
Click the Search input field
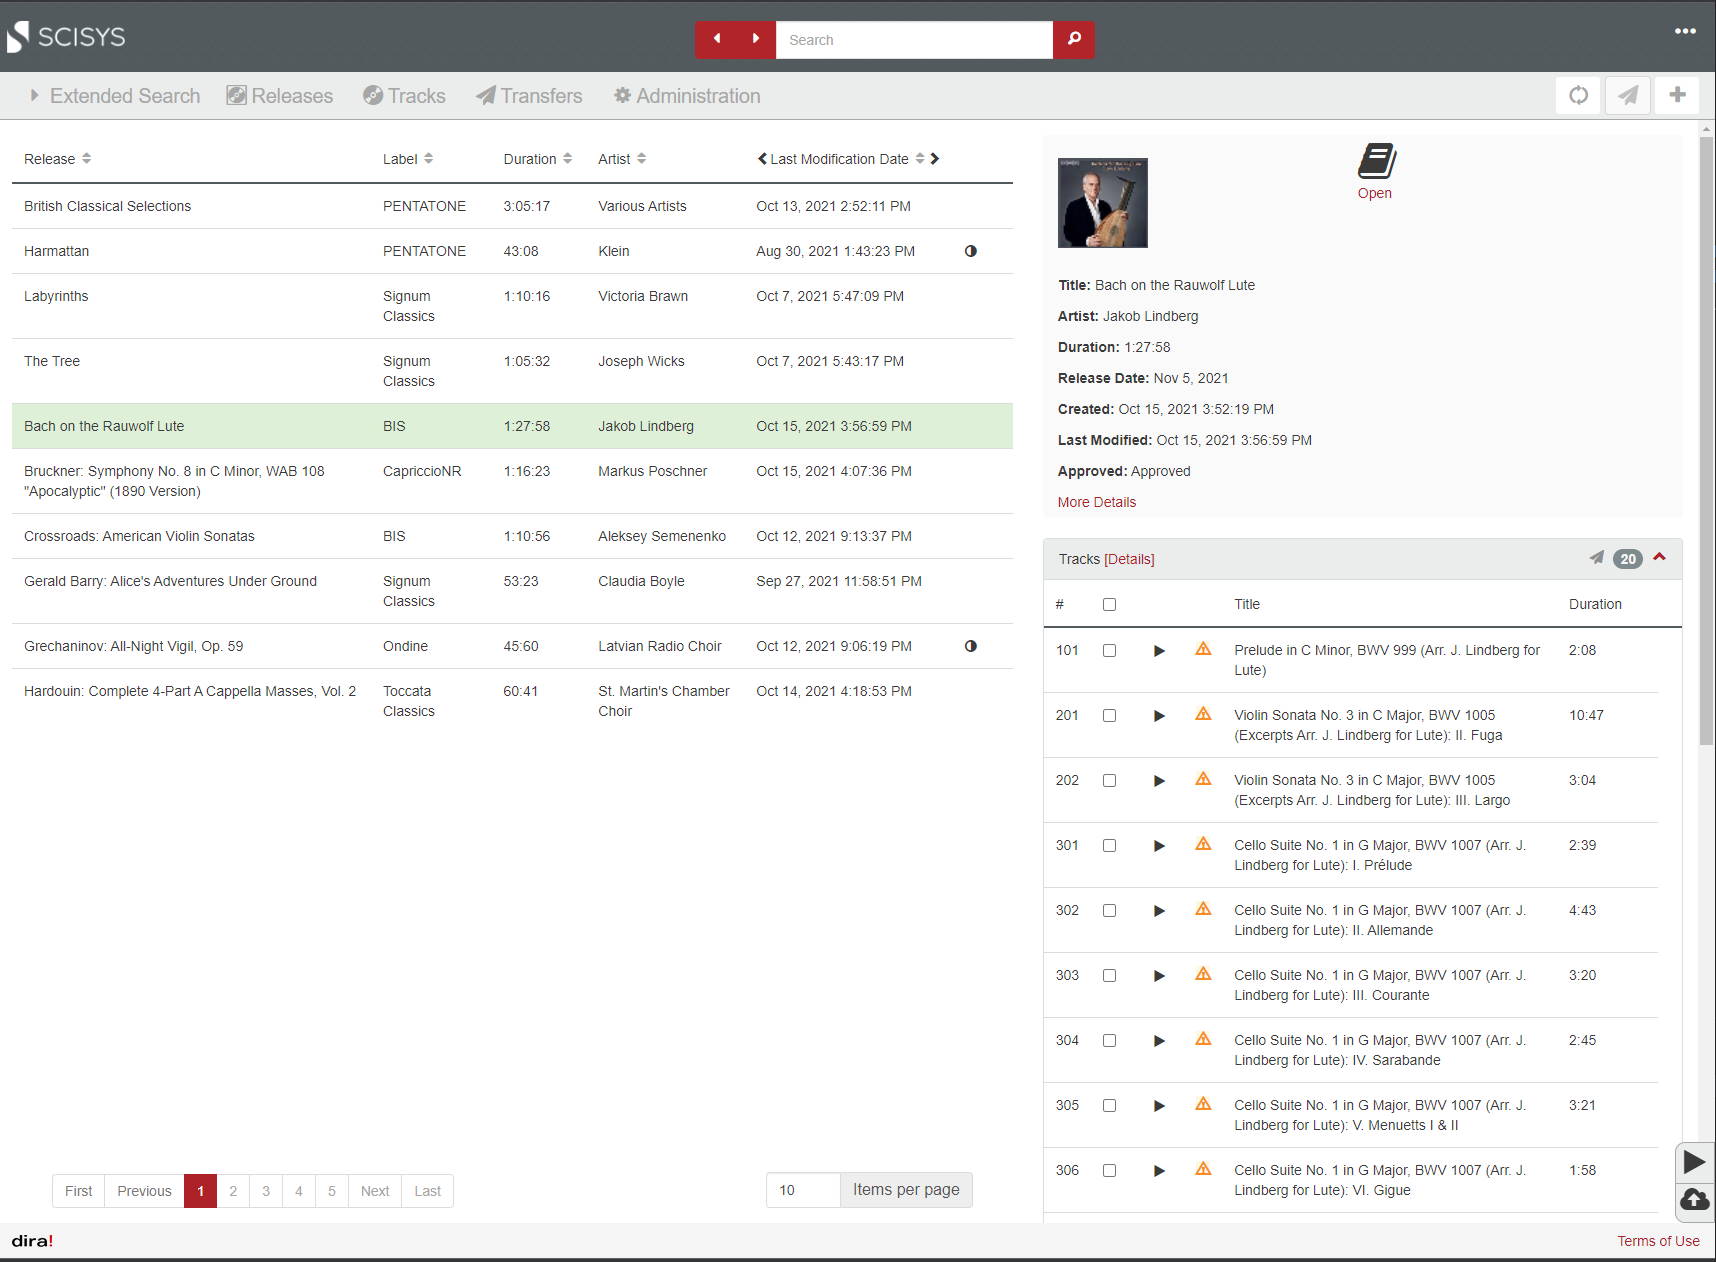(914, 40)
